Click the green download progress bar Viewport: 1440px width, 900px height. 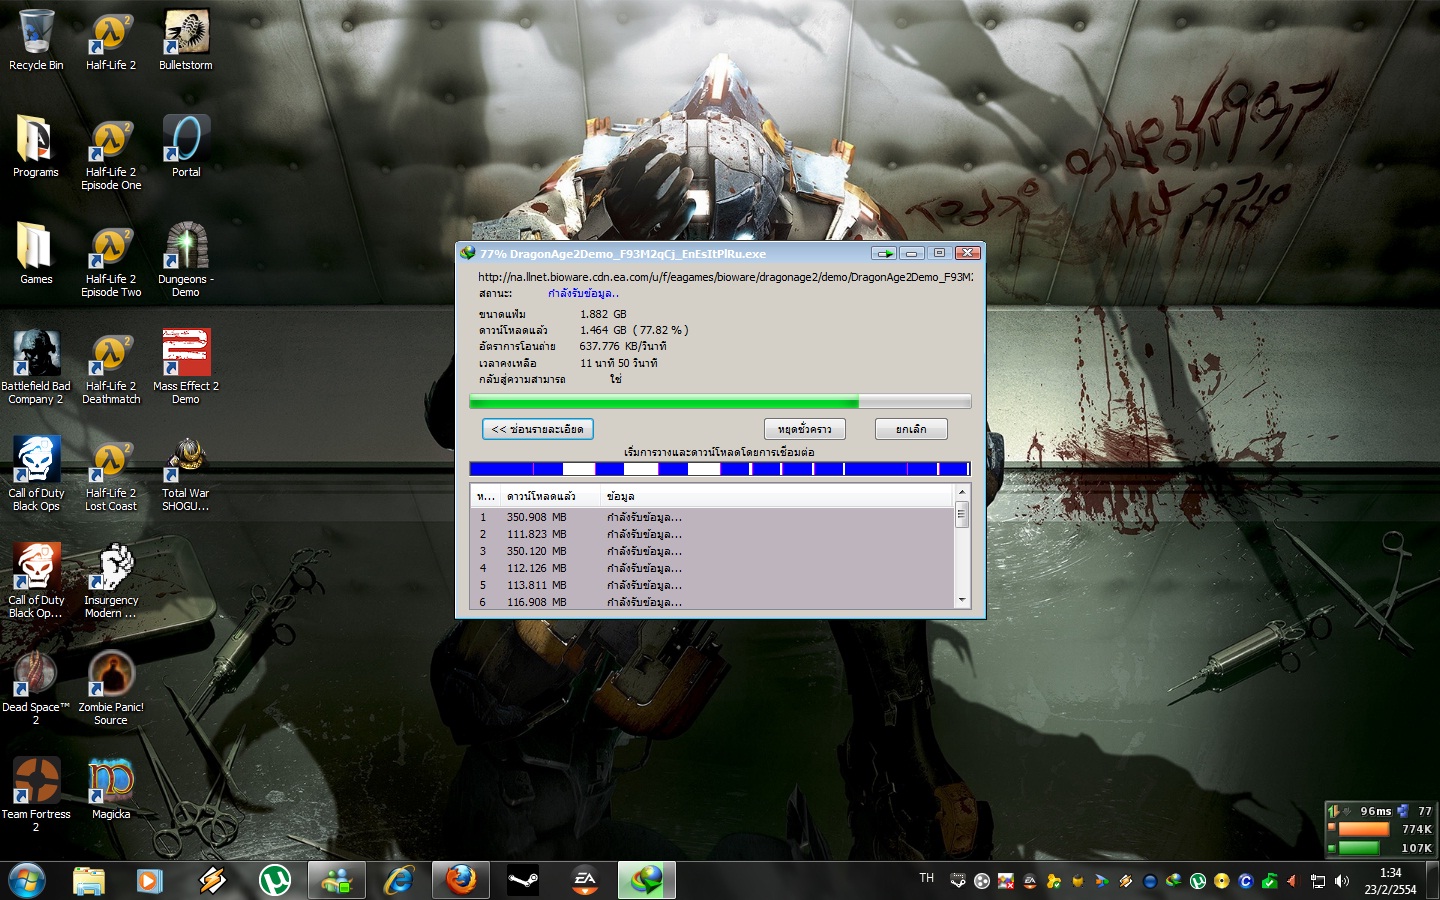tap(720, 402)
